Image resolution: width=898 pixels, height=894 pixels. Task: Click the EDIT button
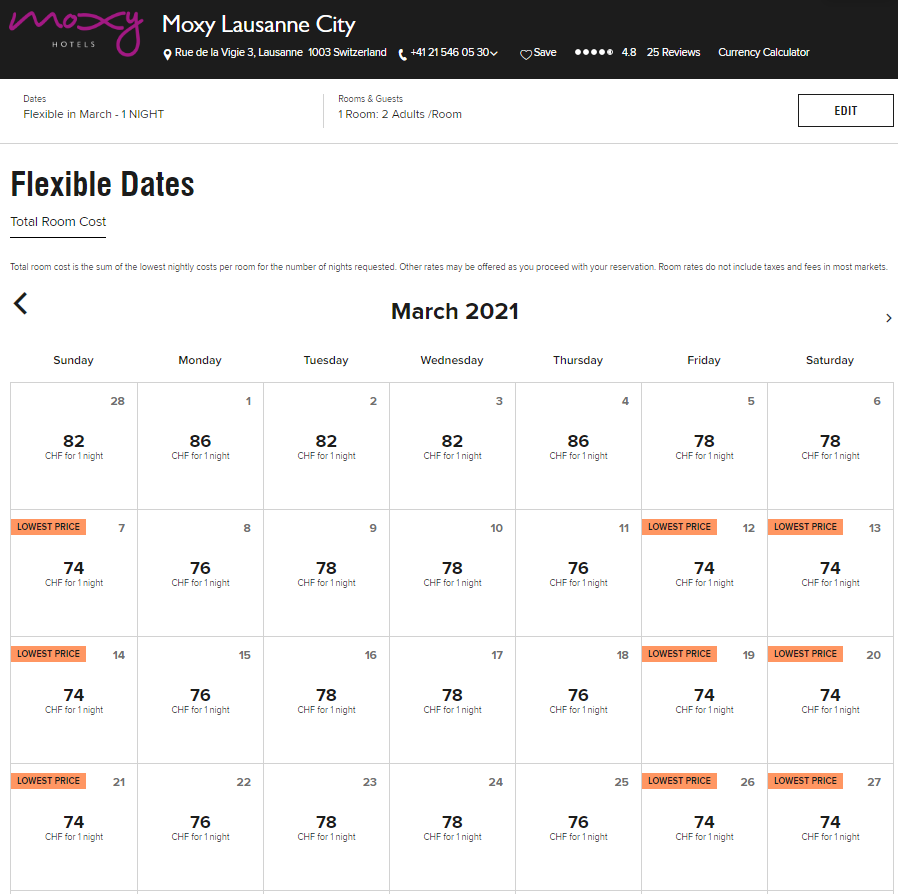coord(845,111)
